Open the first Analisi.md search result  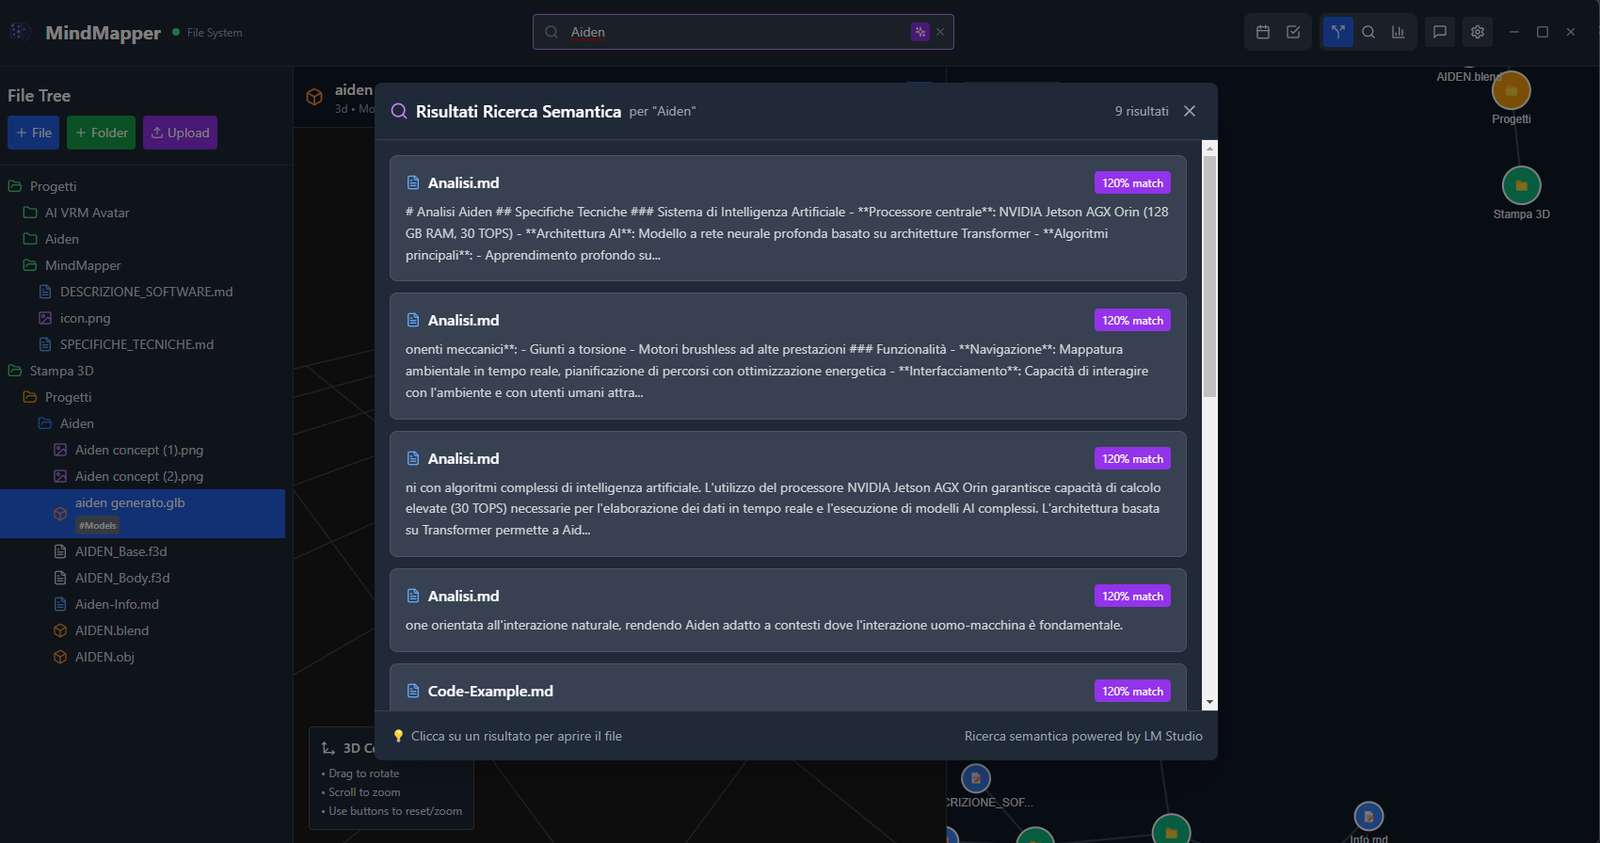(x=787, y=218)
